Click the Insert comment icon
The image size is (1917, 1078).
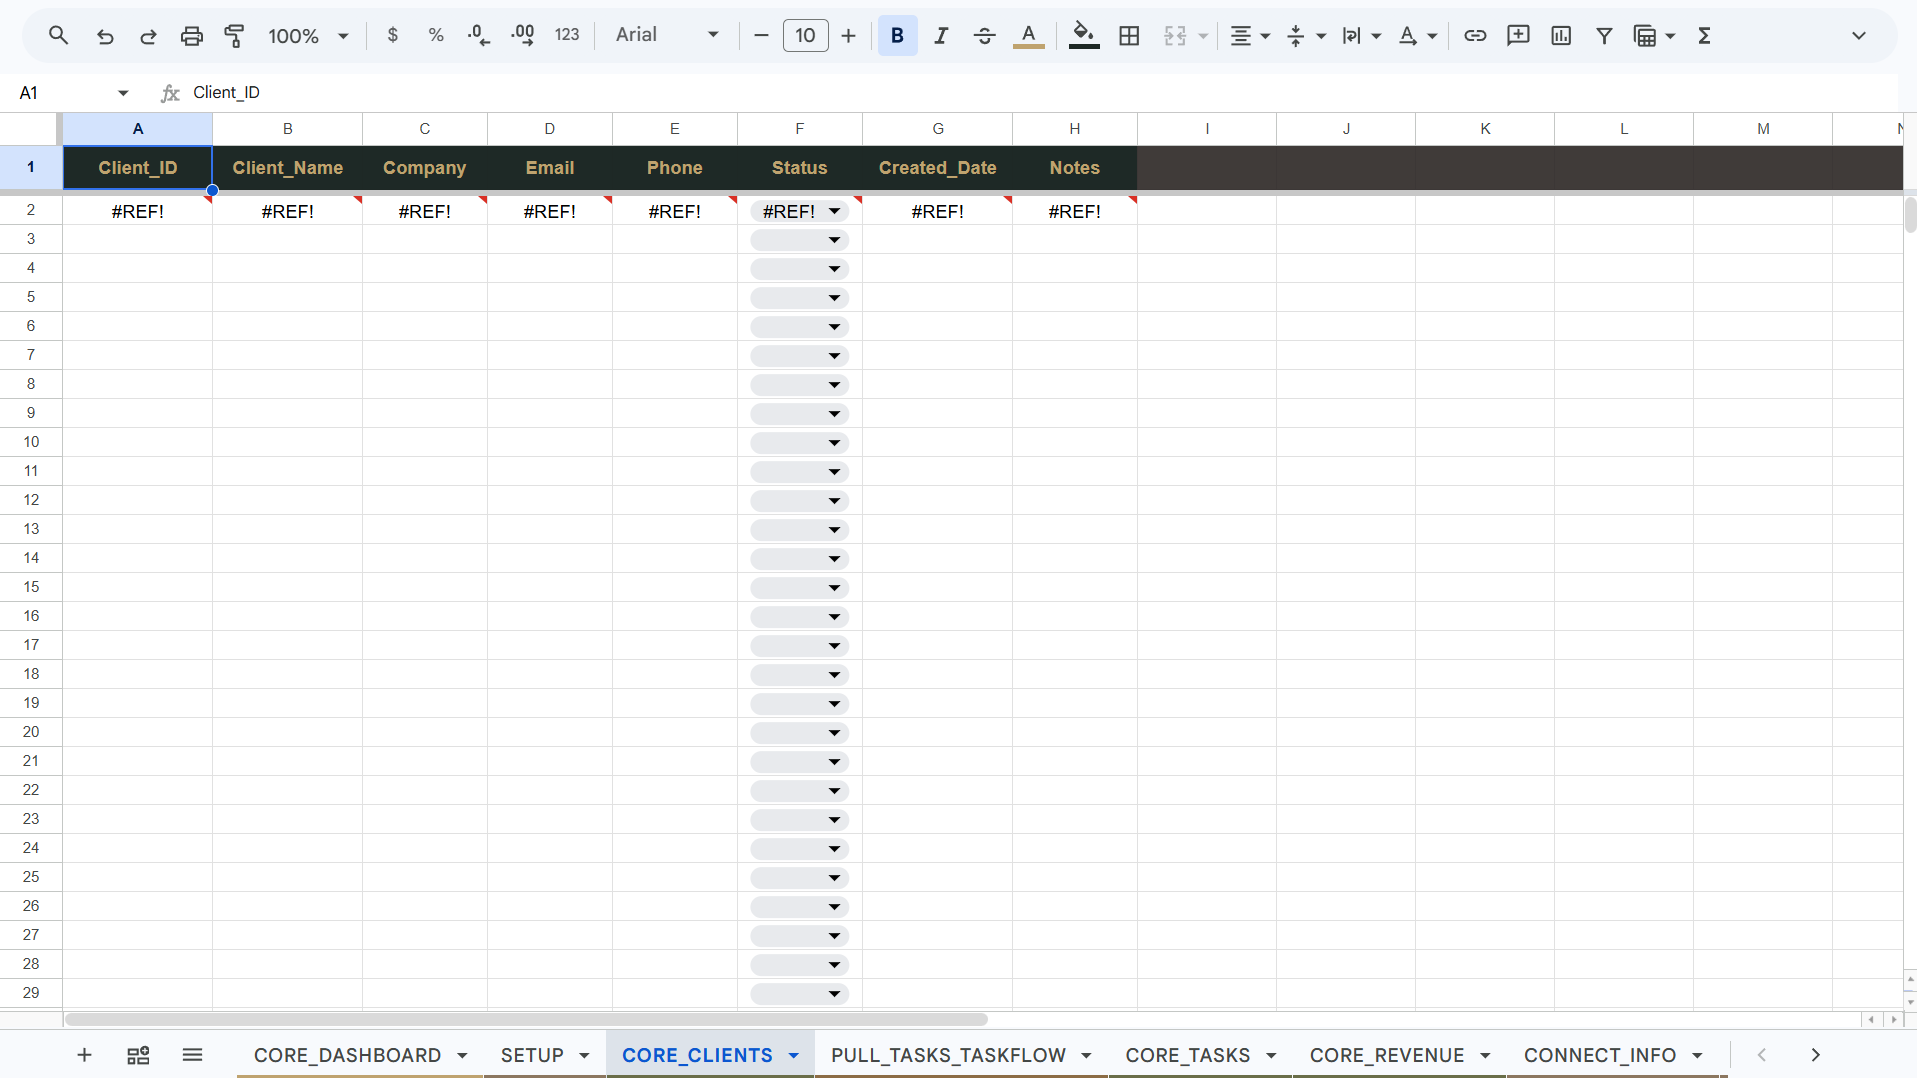pyautogui.click(x=1518, y=36)
